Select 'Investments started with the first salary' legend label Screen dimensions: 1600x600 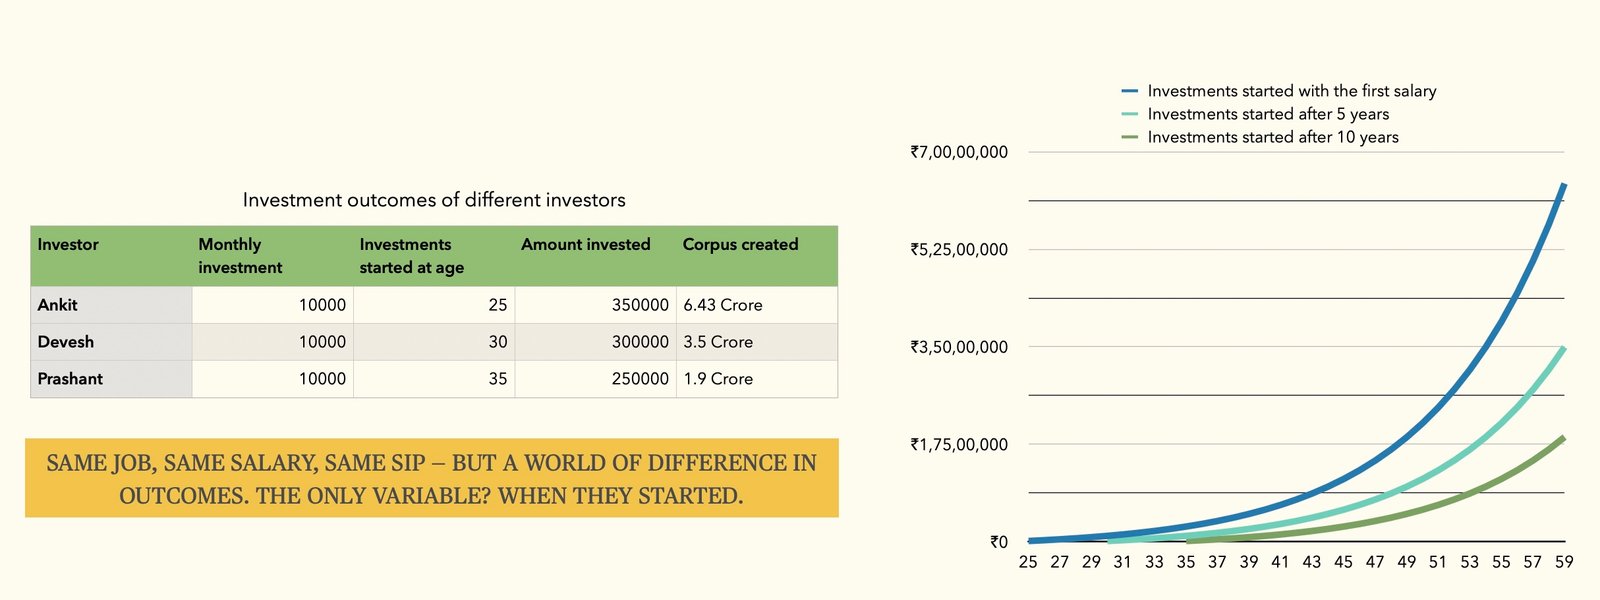pos(1291,91)
